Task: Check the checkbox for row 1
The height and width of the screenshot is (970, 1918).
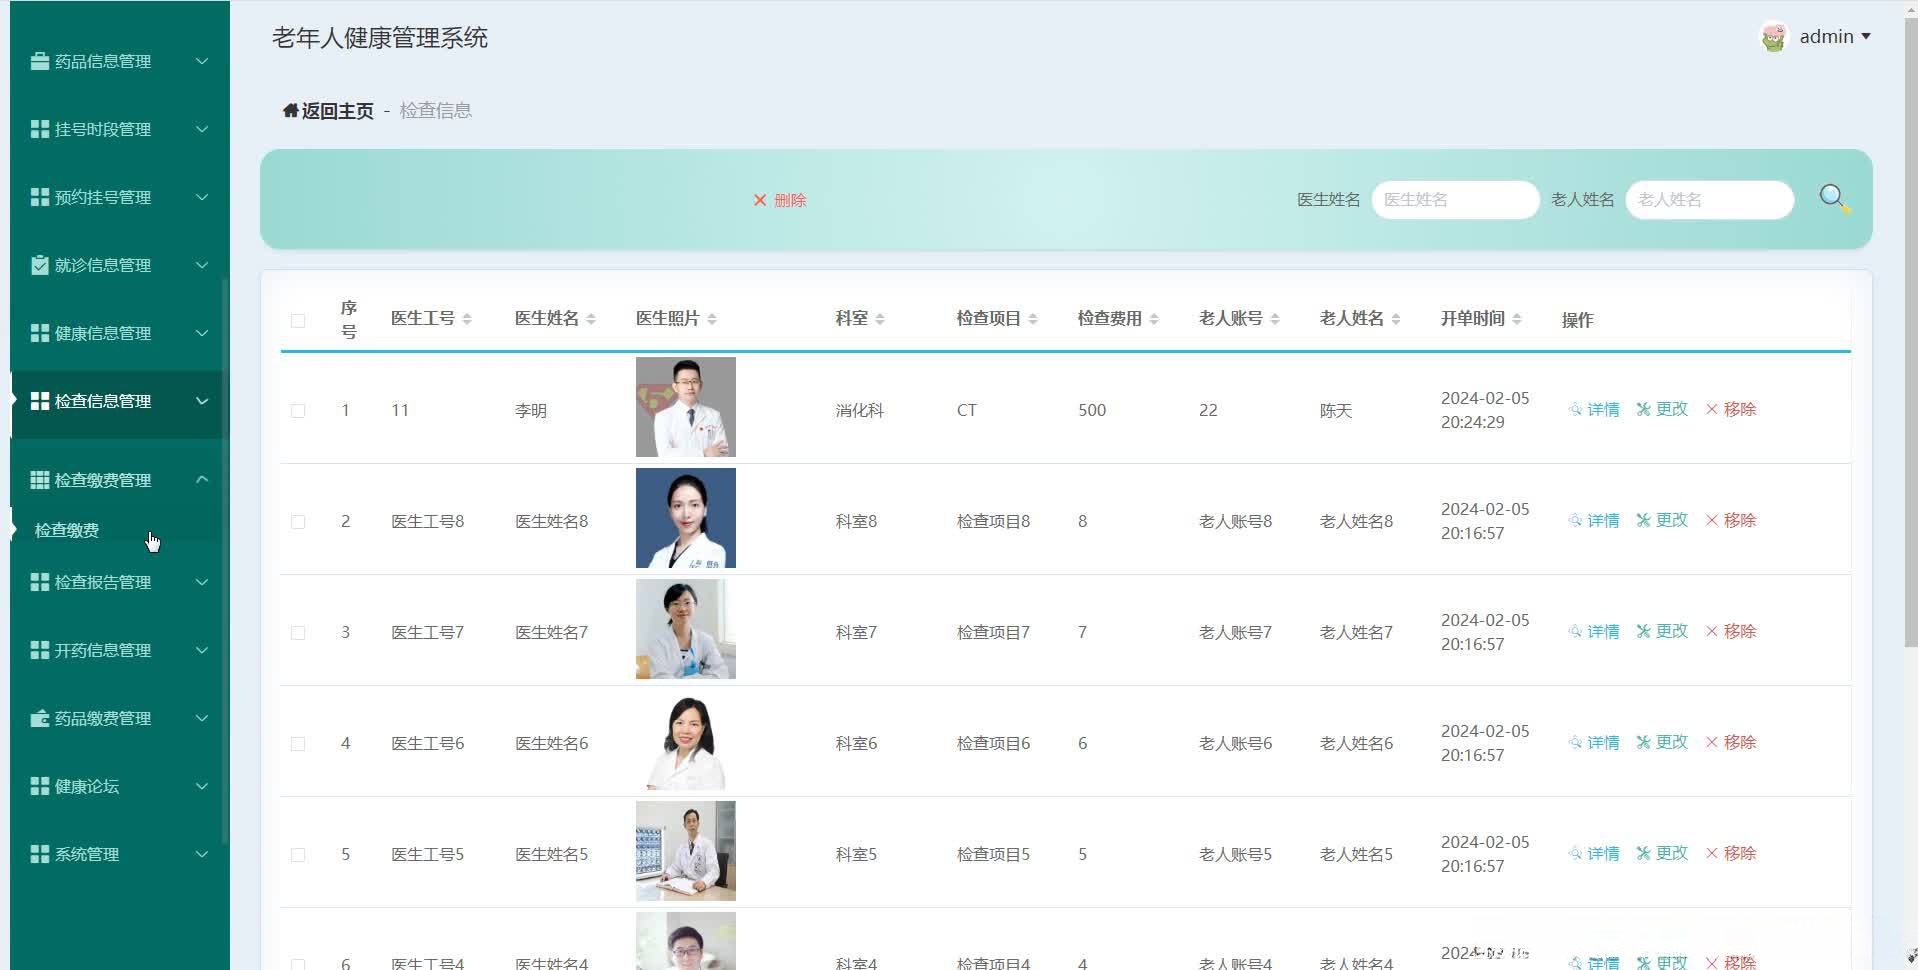Action: click(298, 410)
